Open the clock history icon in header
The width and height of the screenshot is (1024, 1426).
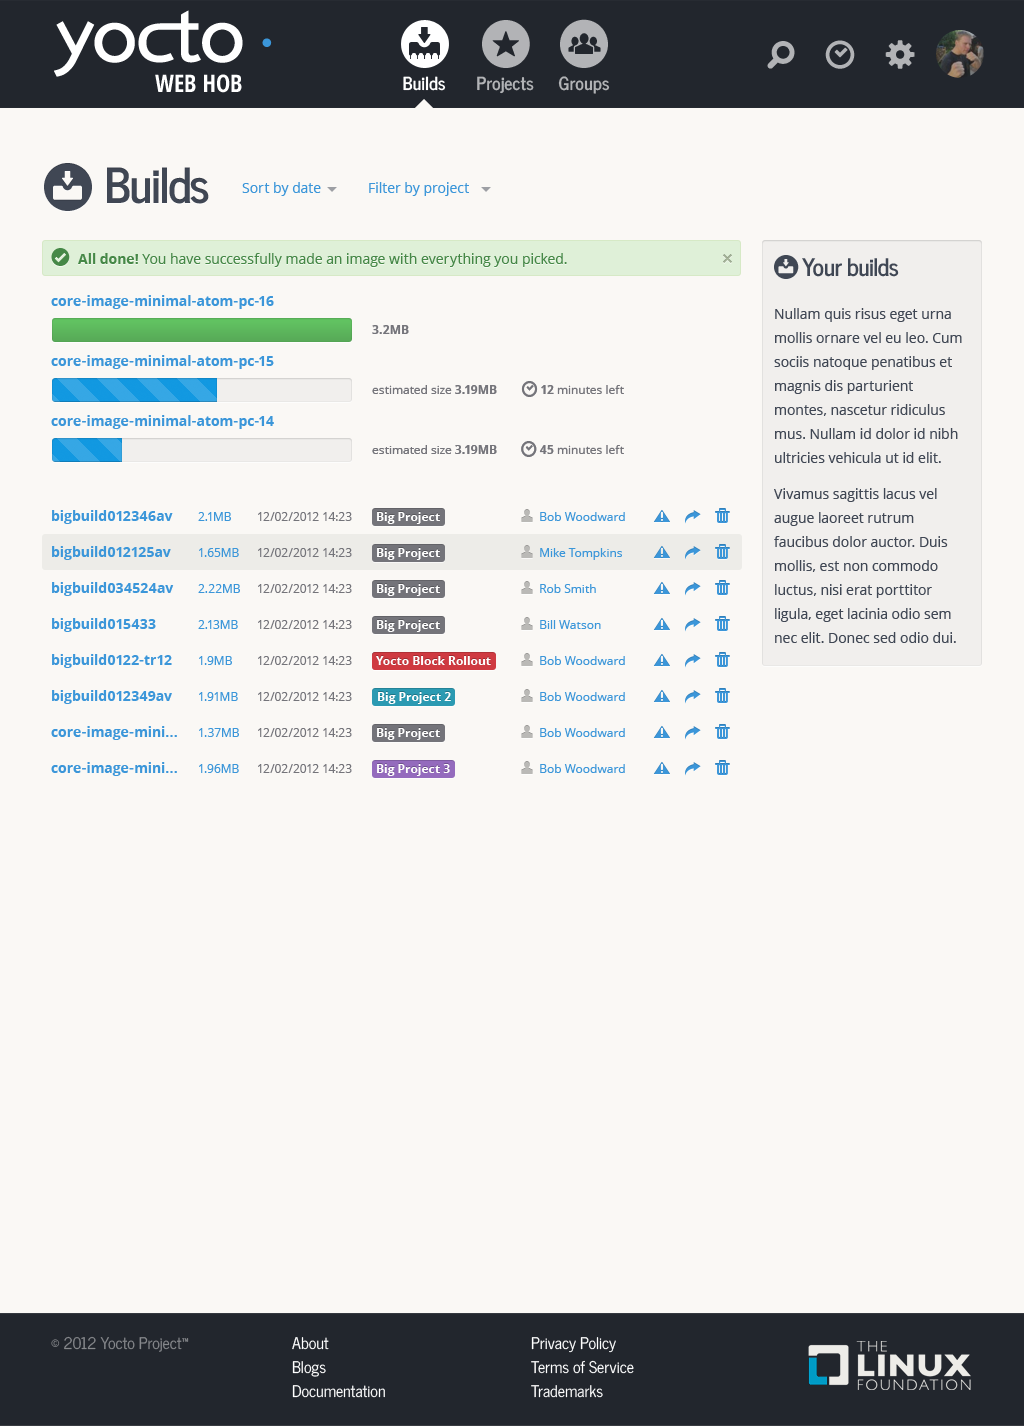(x=840, y=54)
